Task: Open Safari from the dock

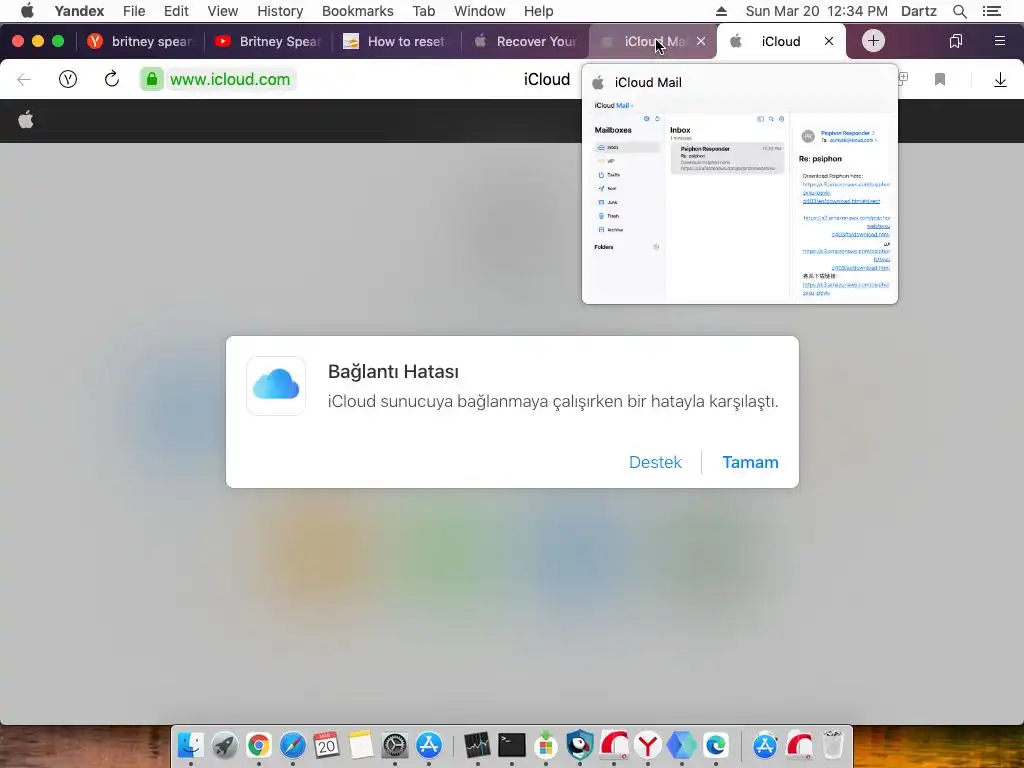Action: [x=293, y=745]
